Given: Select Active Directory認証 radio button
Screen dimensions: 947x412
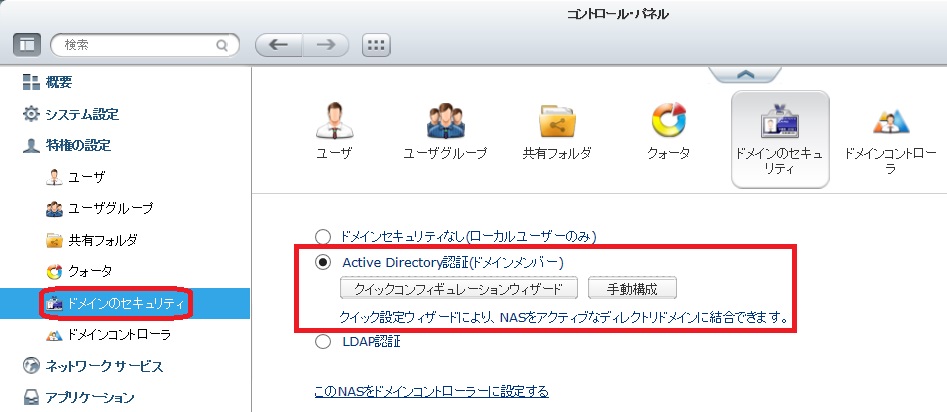Looking at the screenshot, I should [324, 262].
